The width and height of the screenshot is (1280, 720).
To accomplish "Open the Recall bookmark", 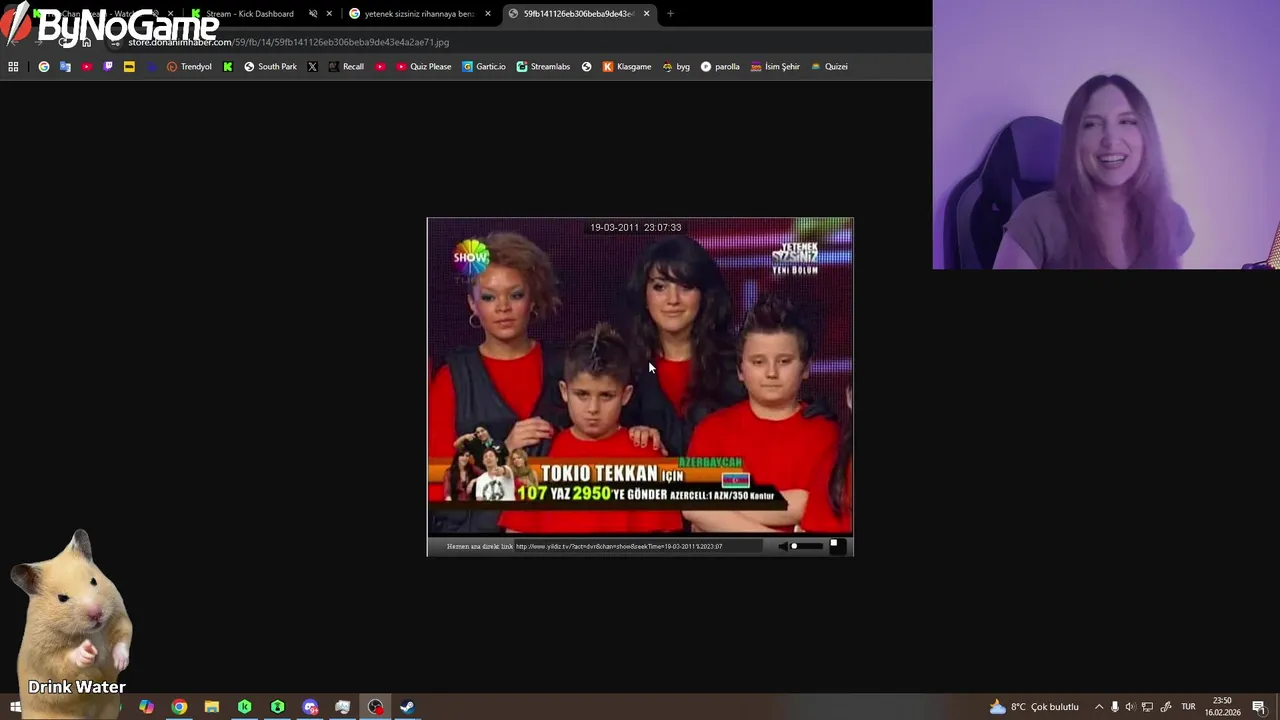I will tap(346, 67).
